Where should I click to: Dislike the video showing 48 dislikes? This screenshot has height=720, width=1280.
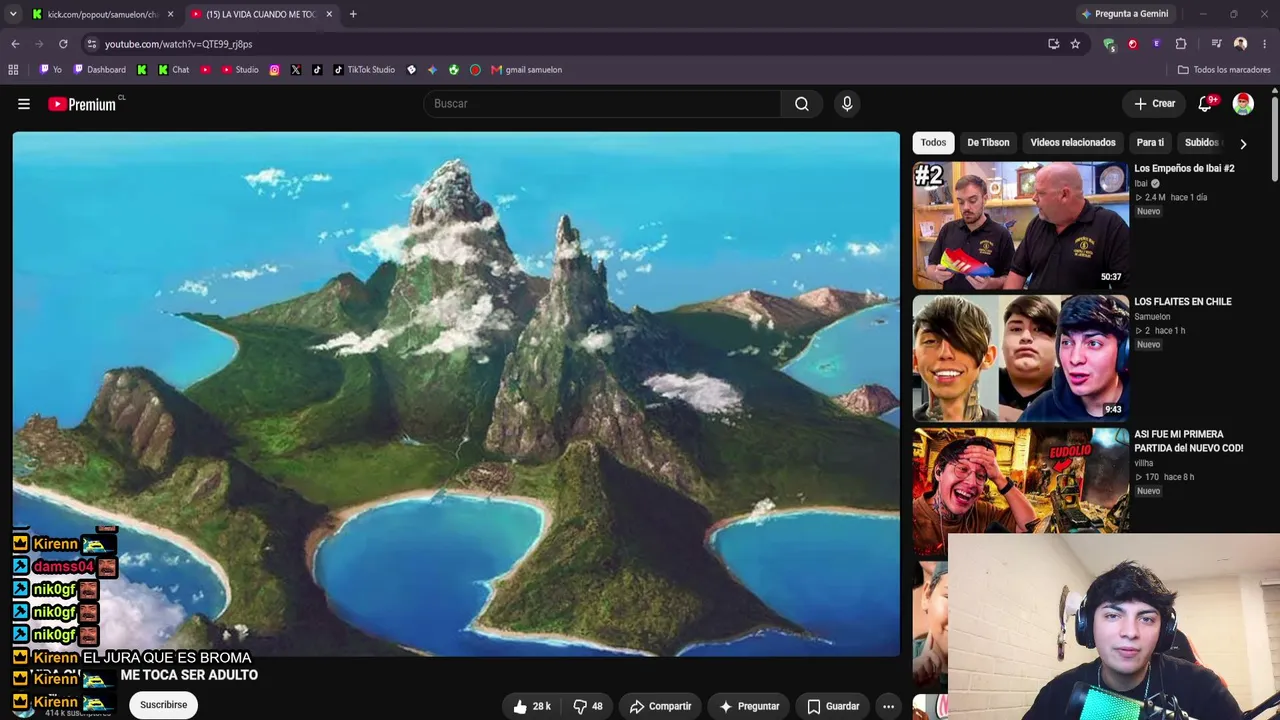588,706
